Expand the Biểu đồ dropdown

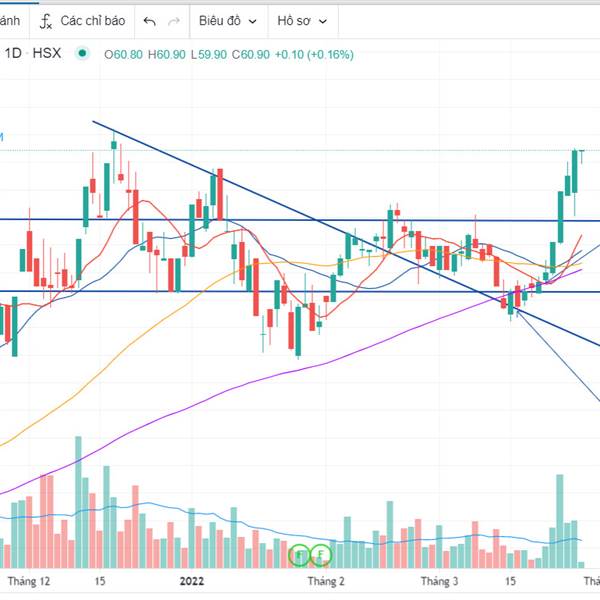coord(228,21)
